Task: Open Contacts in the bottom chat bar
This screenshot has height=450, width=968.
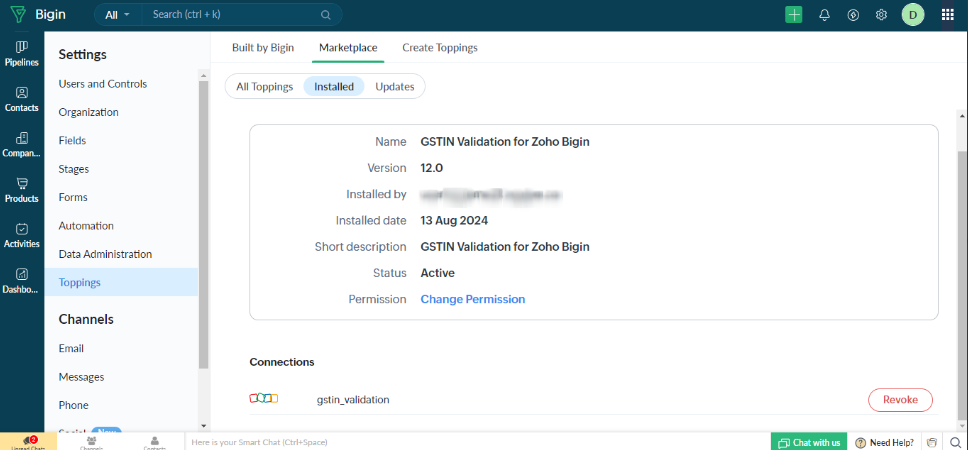Action: pos(154,442)
